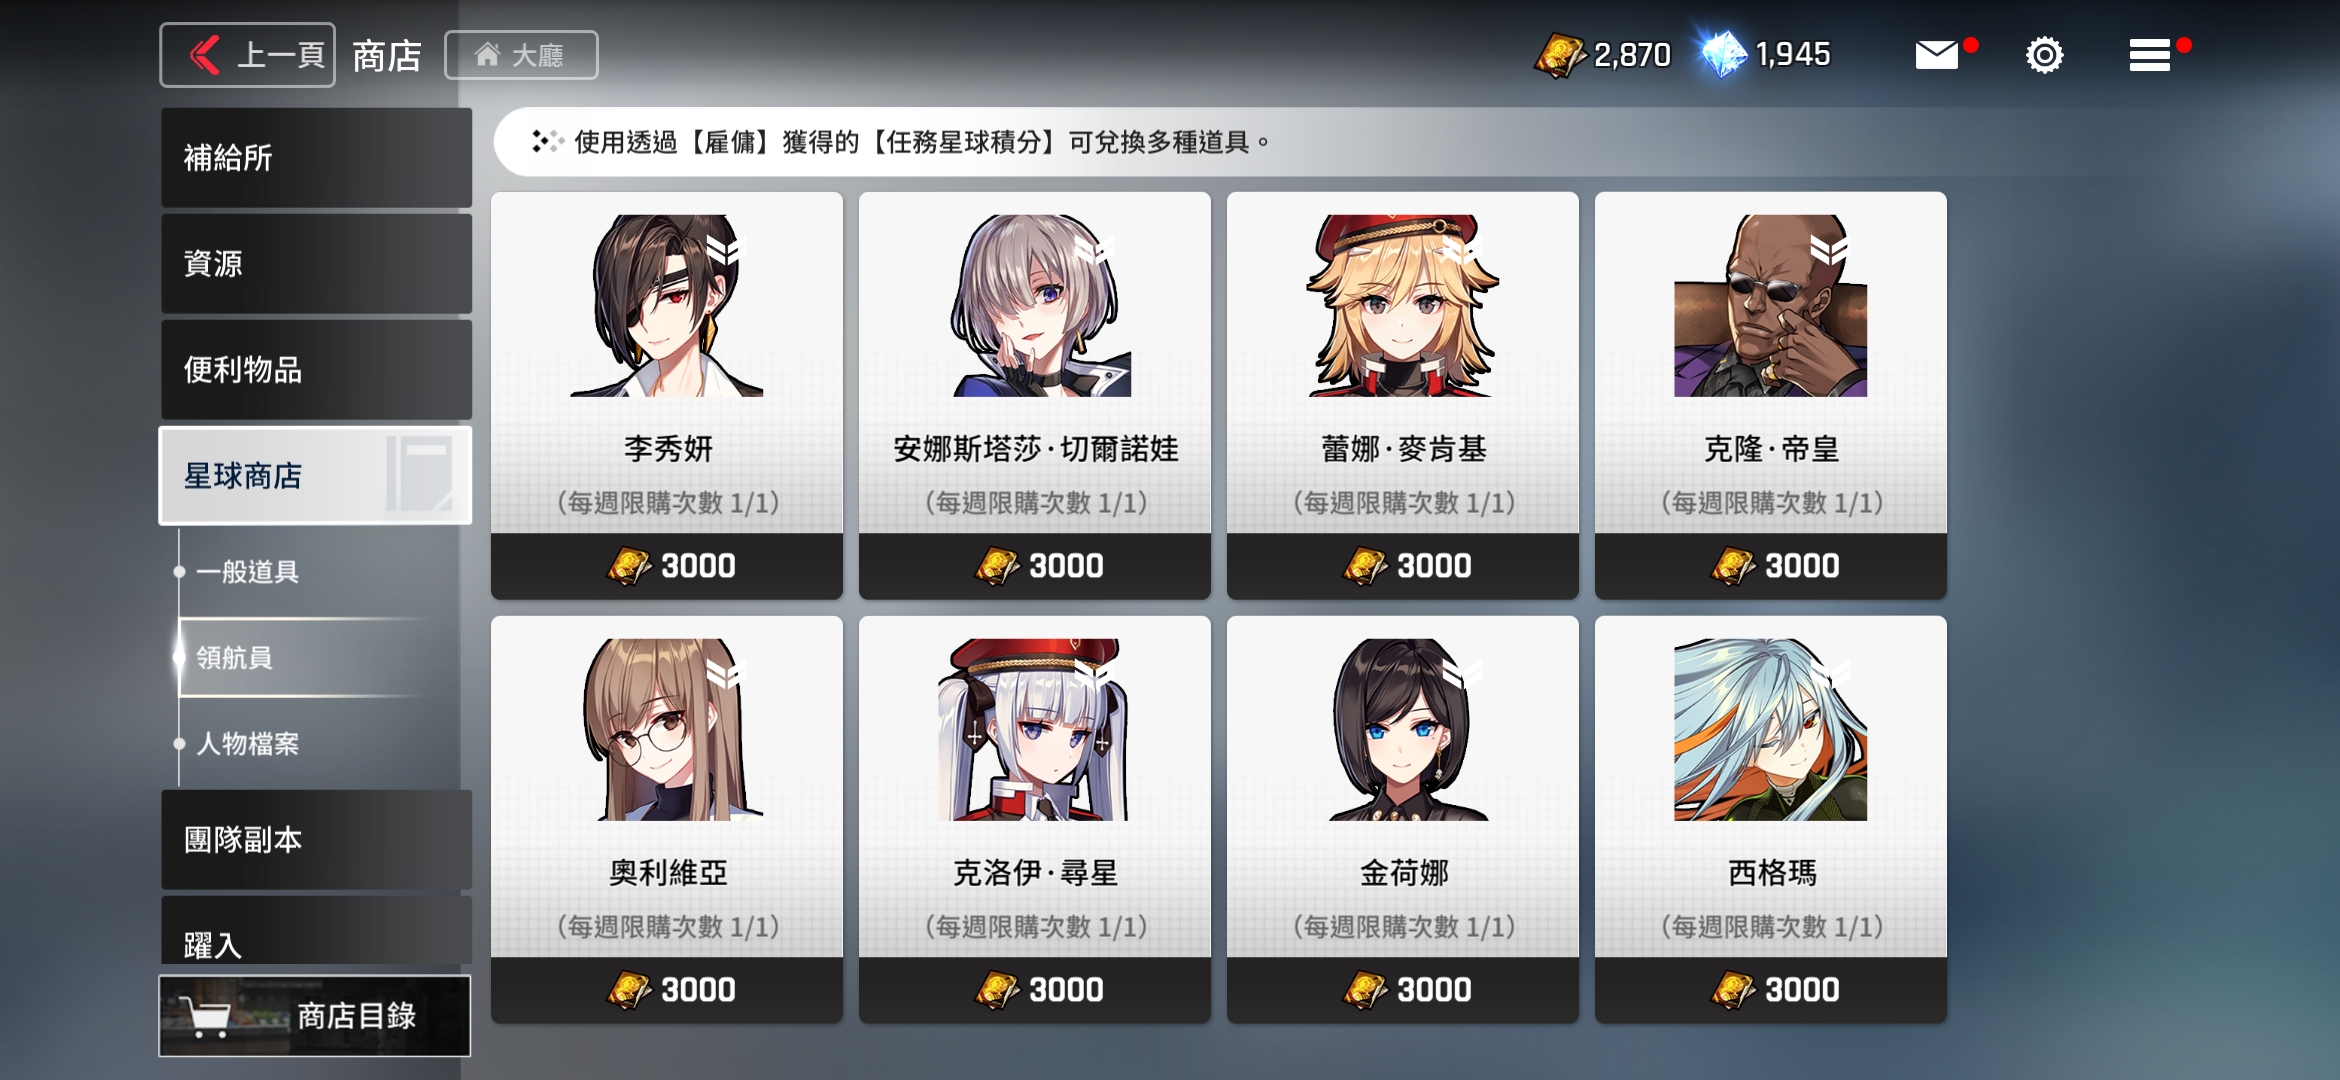Buy 李秀妍 for 3000 points
The width and height of the screenshot is (2340, 1080).
coord(667,566)
